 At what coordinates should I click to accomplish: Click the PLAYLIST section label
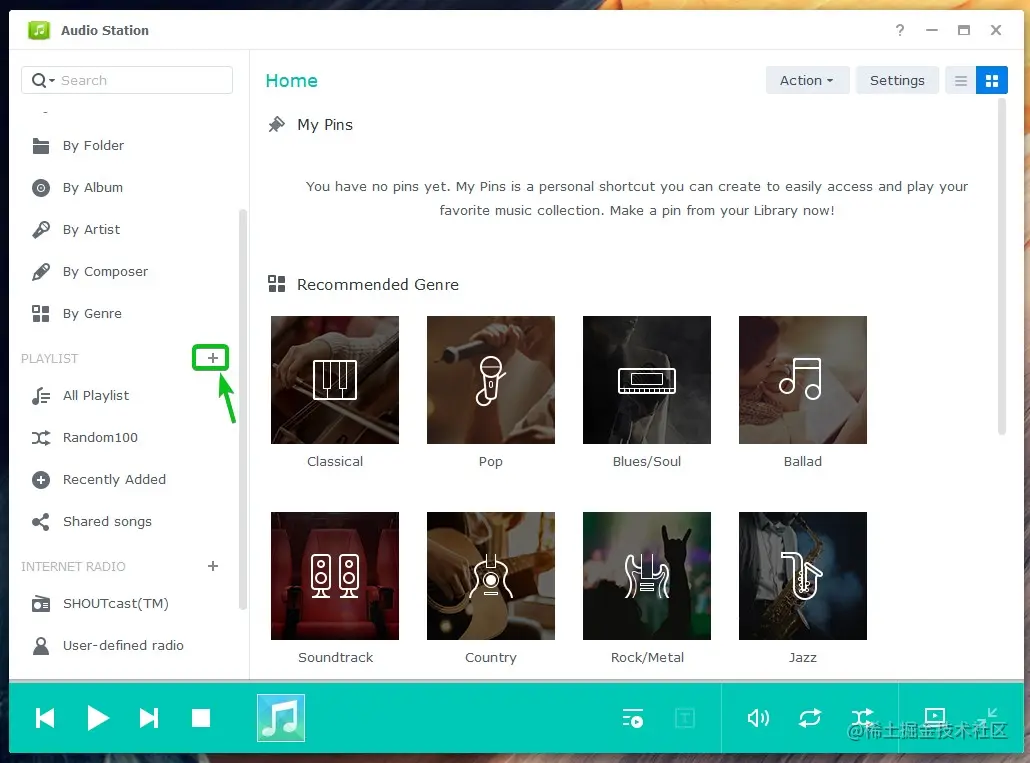pos(49,359)
